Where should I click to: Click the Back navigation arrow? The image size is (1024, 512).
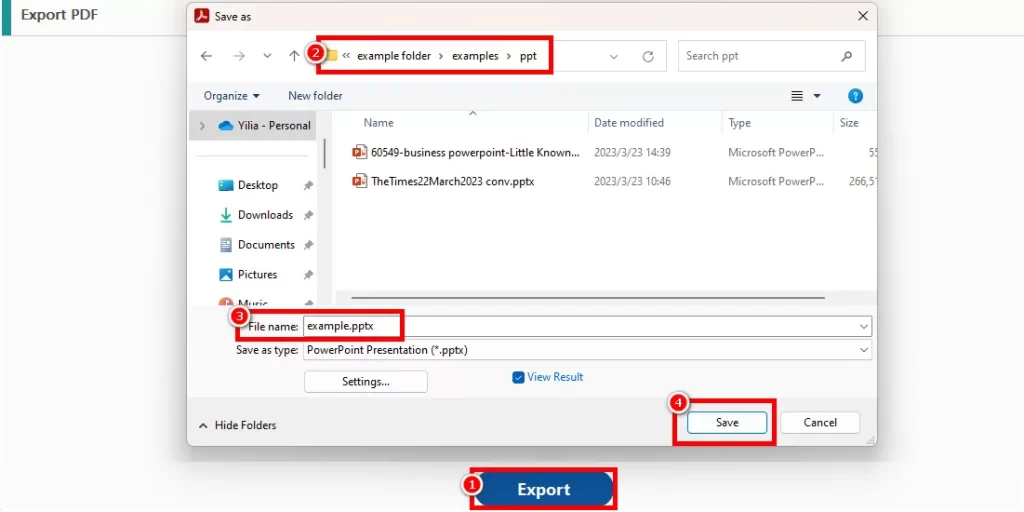(x=206, y=57)
